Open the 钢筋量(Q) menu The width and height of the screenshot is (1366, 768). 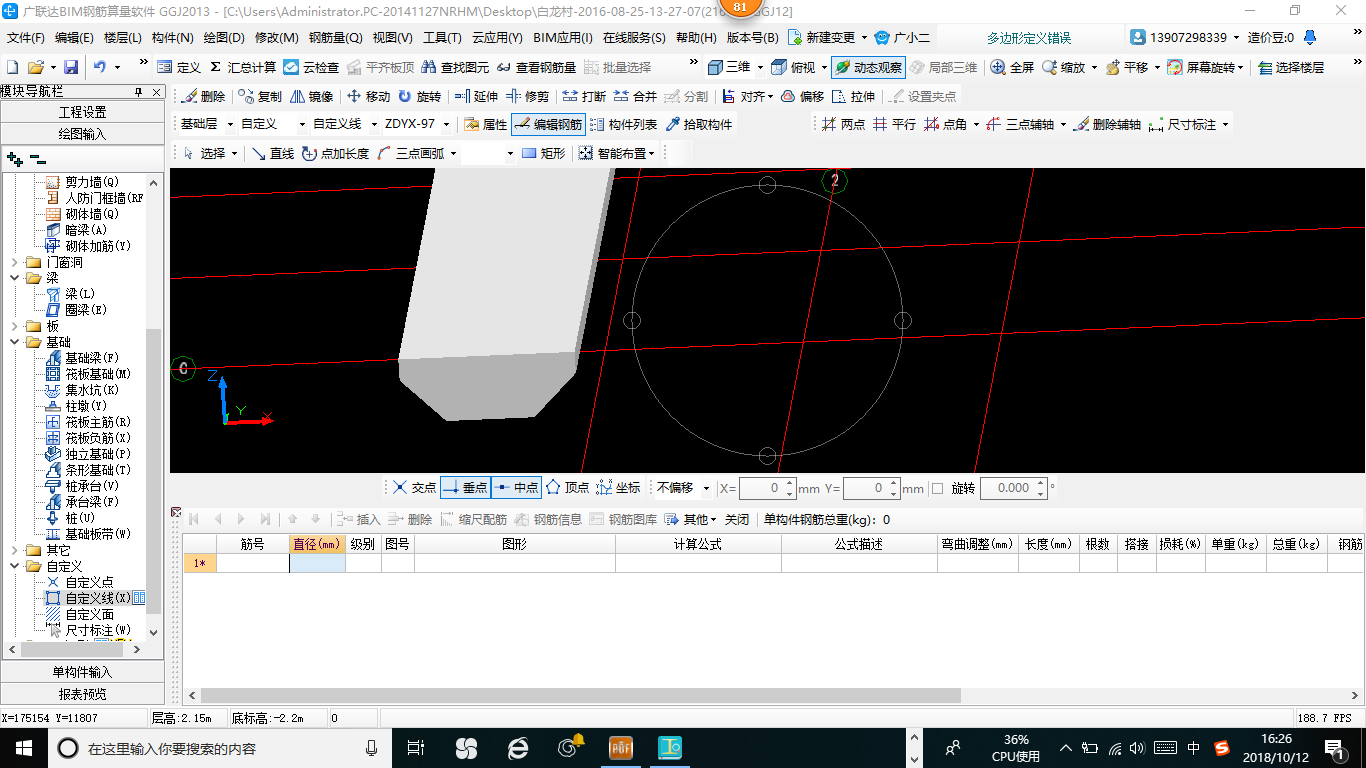tap(335, 38)
